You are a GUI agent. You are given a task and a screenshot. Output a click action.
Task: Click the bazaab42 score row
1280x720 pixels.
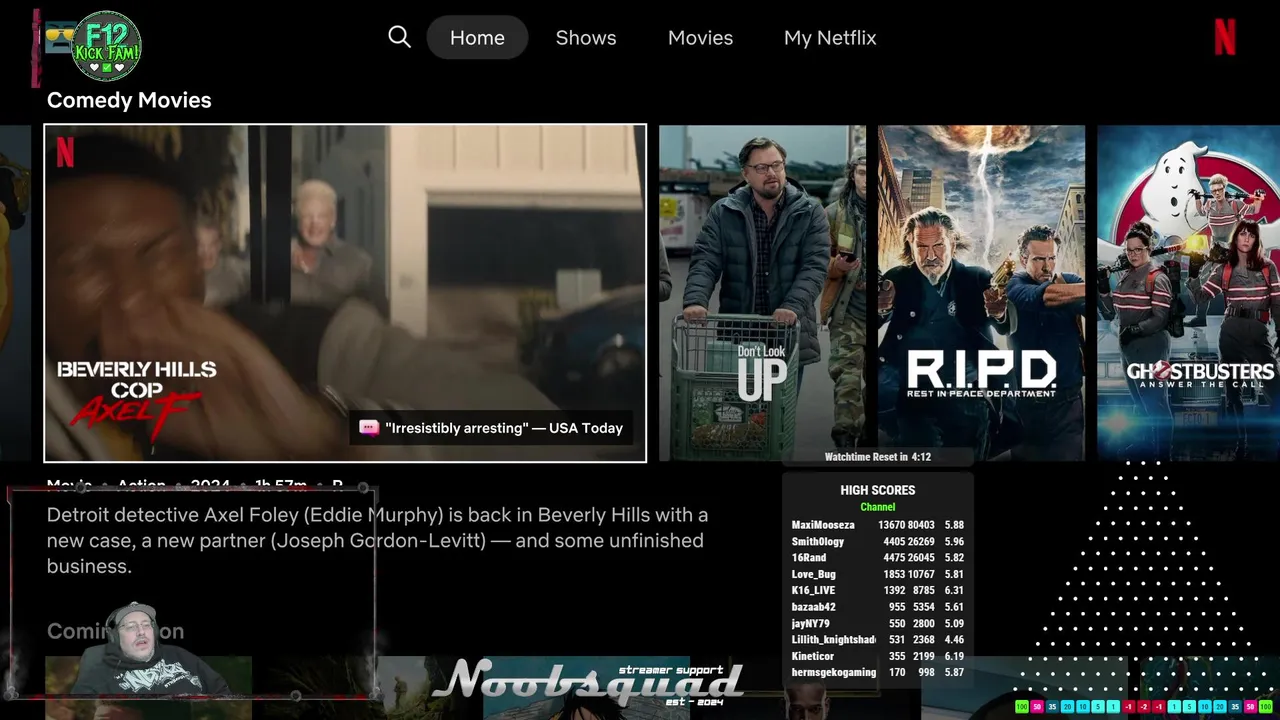[x=877, y=607]
